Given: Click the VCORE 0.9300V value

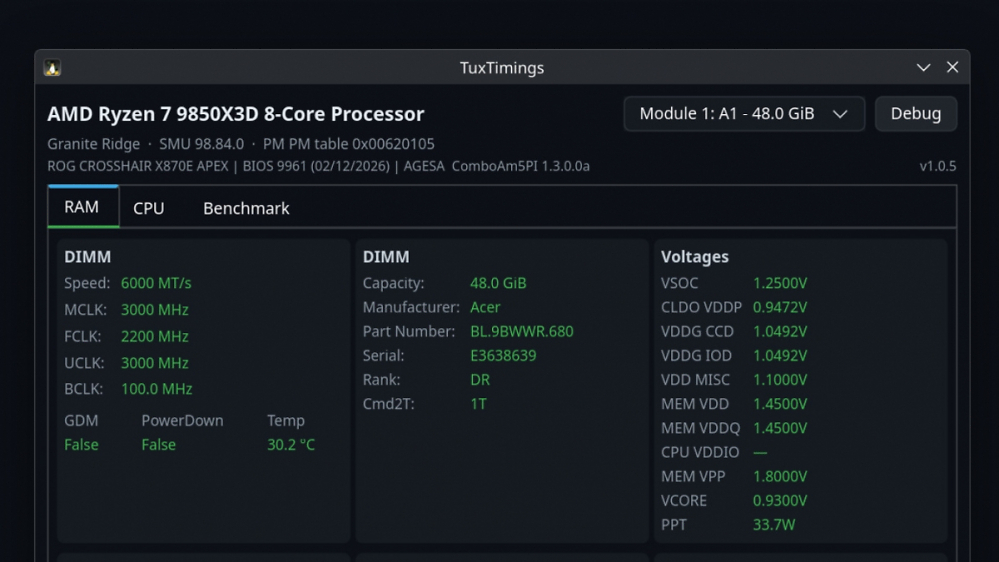Looking at the screenshot, I should click(780, 501).
